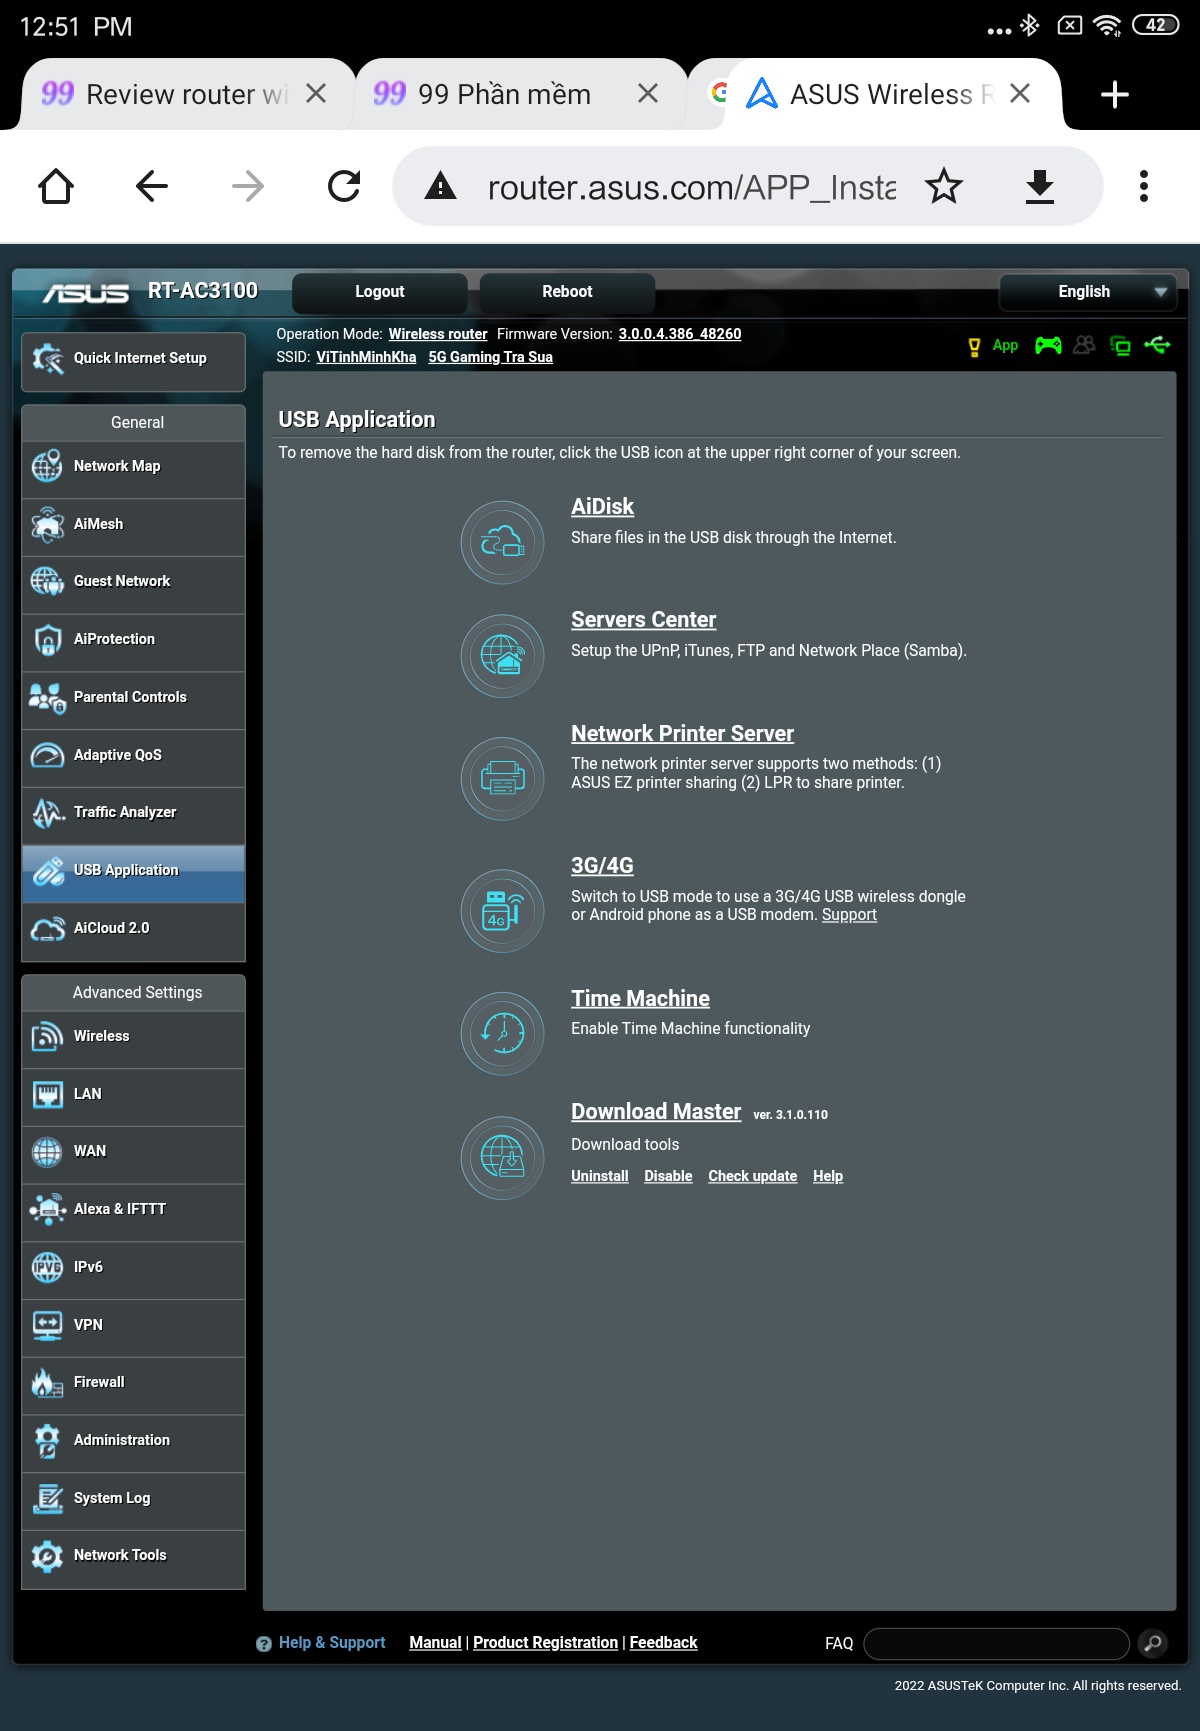Select the 3G/4G dongle icon

pyautogui.click(x=502, y=911)
